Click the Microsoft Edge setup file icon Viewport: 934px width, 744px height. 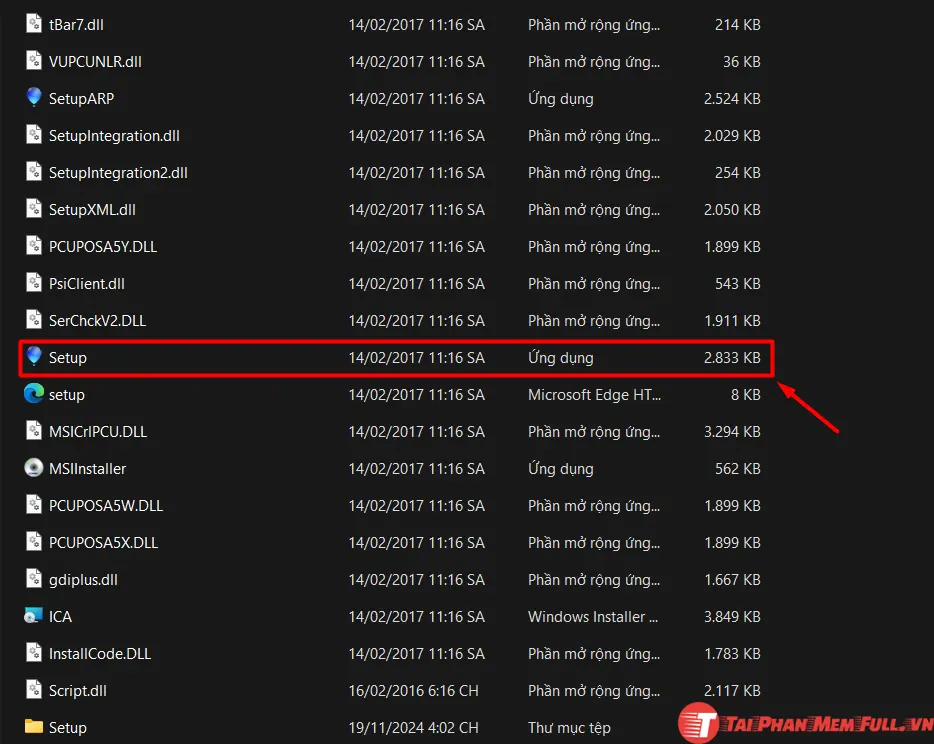34,394
